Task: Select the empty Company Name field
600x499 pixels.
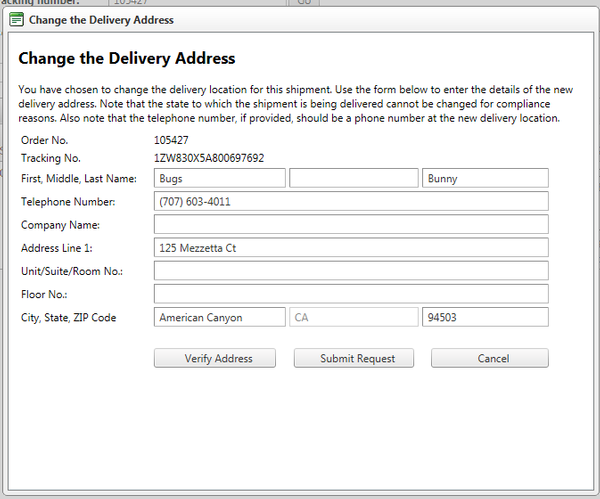Action: [351, 224]
